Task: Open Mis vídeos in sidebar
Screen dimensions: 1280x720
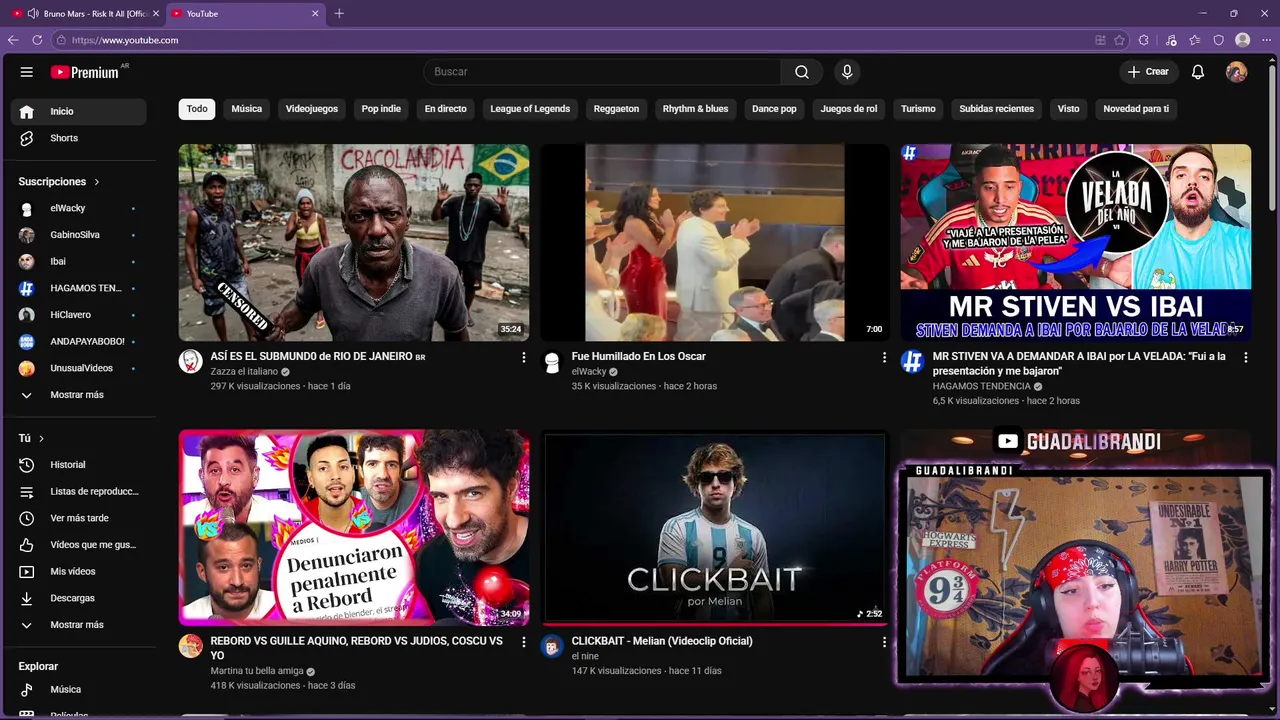Action: point(79,571)
